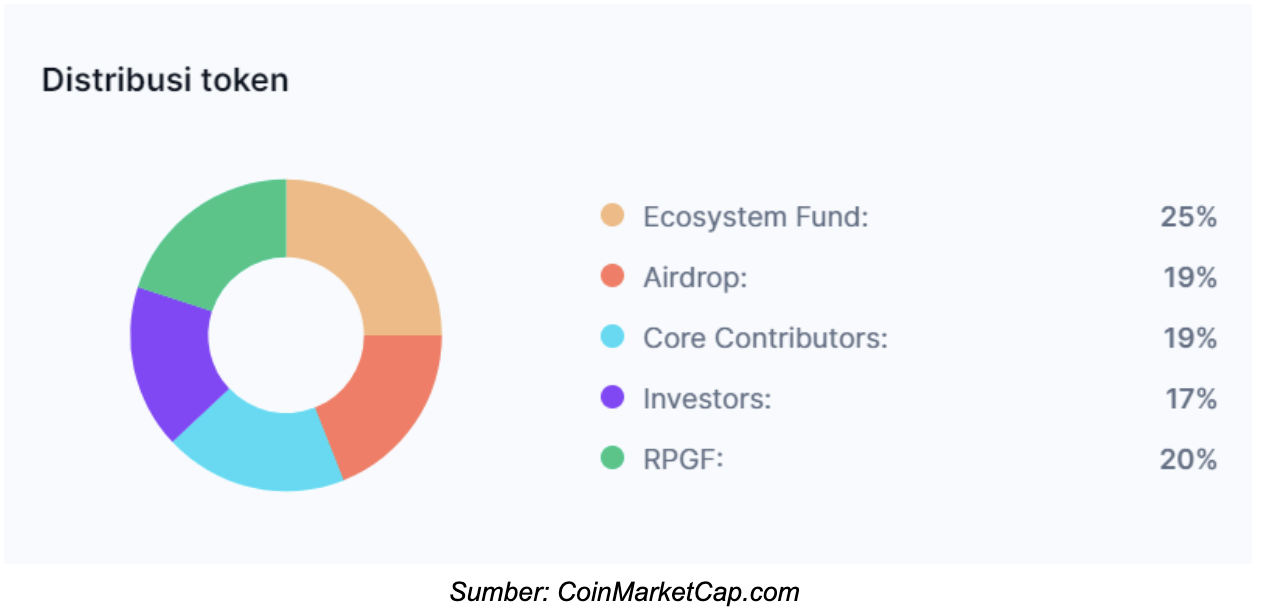
Task: Click the RPGF legend label
Action: click(683, 460)
